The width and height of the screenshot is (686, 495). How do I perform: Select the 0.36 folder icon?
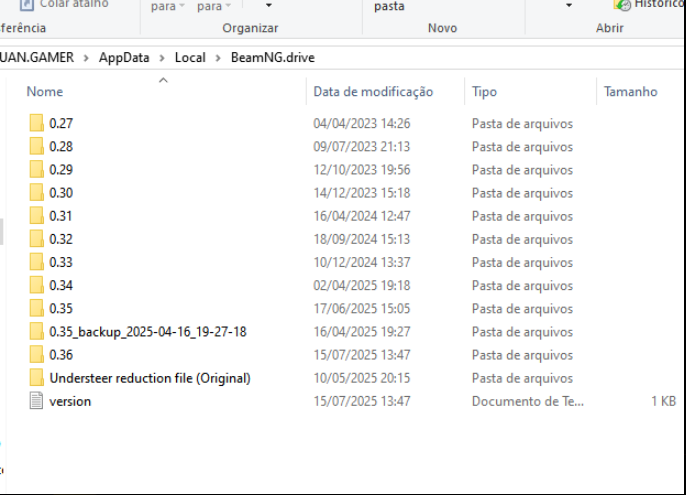(x=37, y=355)
